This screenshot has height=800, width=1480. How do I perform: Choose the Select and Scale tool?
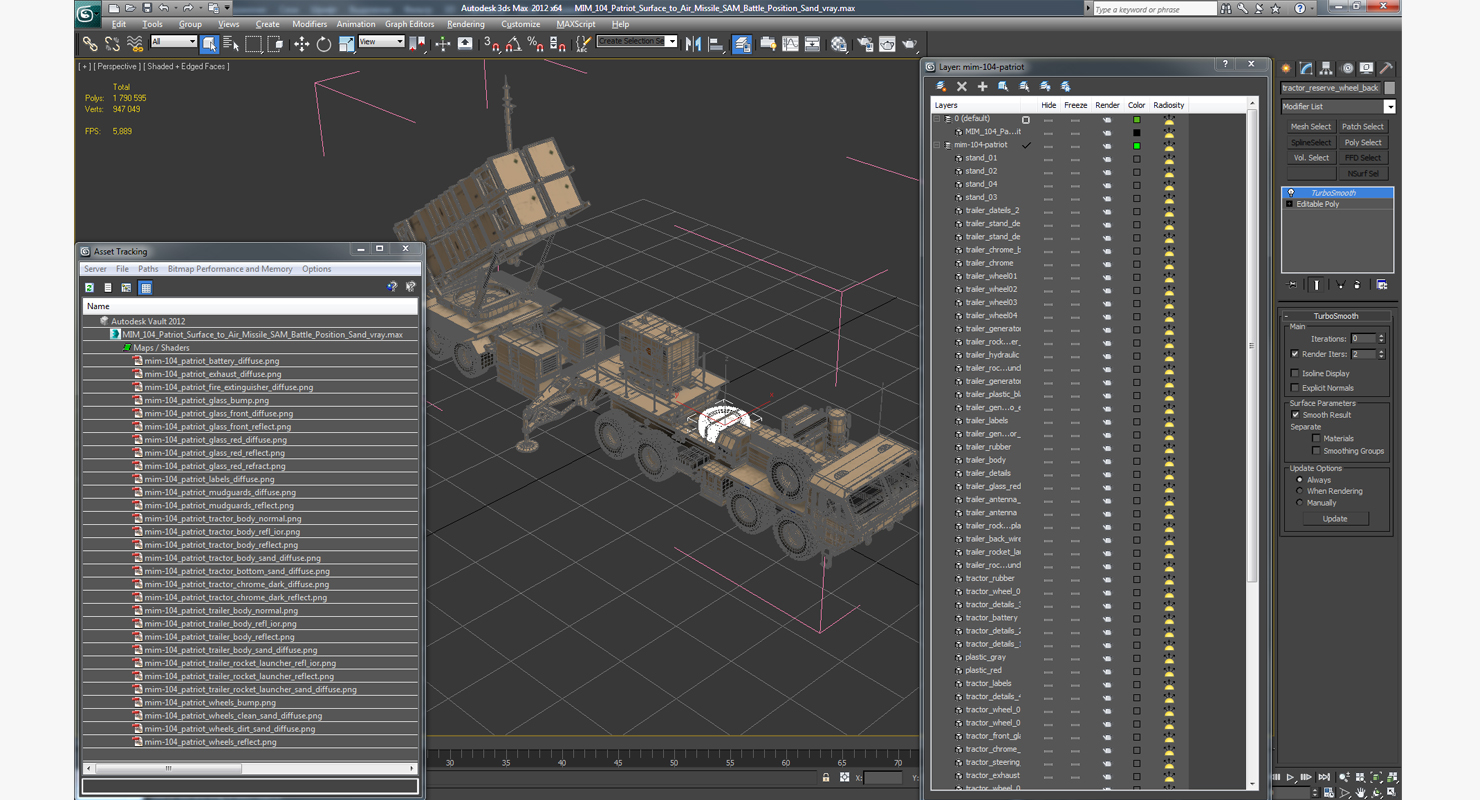346,44
